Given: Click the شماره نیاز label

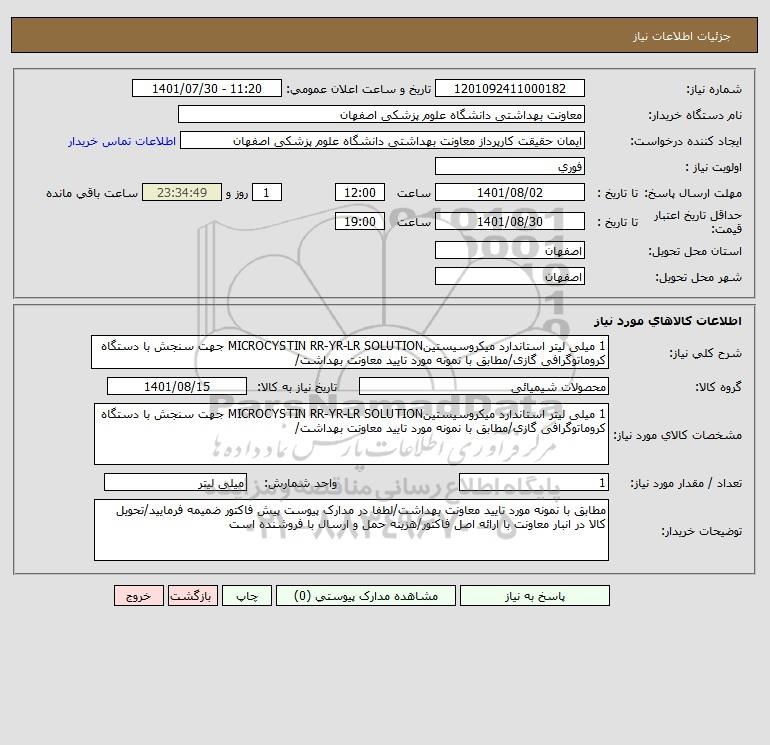Looking at the screenshot, I should click(x=714, y=89).
